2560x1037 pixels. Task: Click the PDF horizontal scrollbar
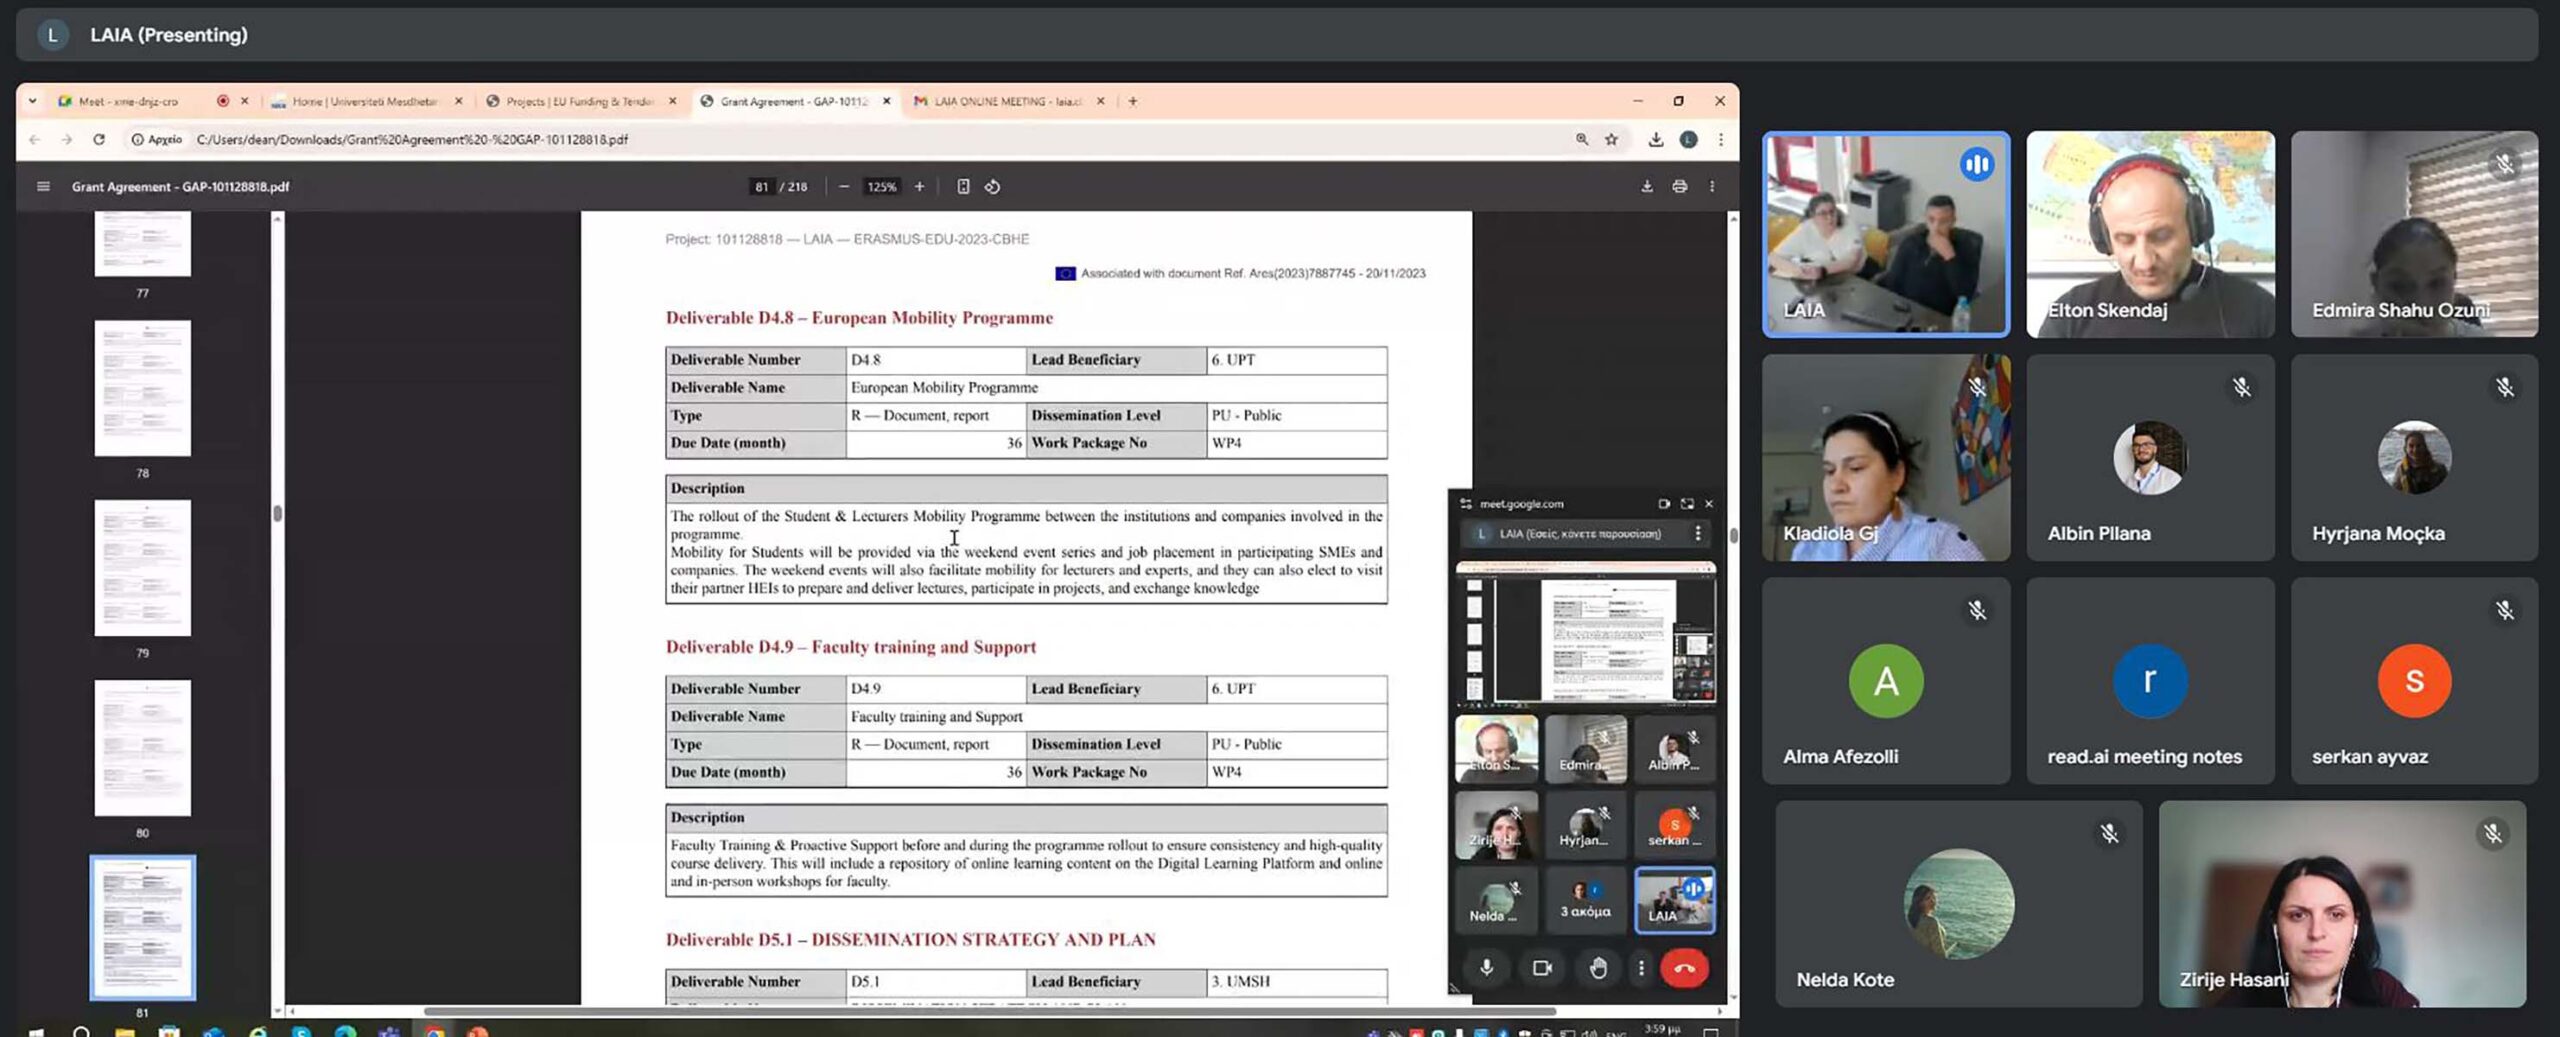point(990,1011)
